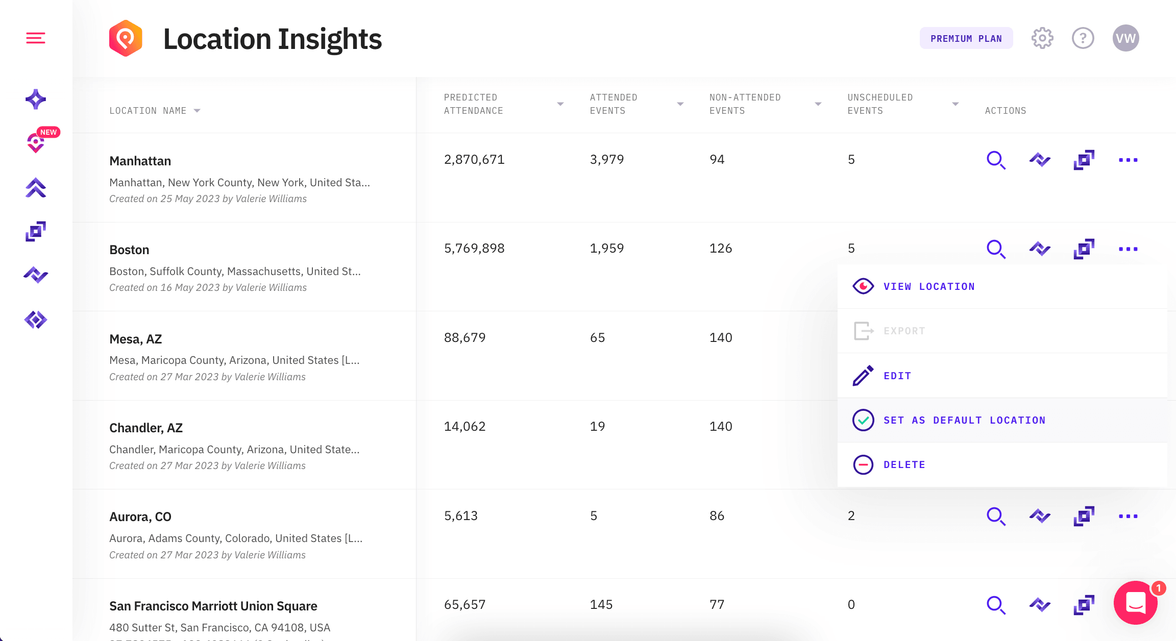Open settings gear icon in header
Viewport: 1176px width, 641px height.
(1042, 38)
